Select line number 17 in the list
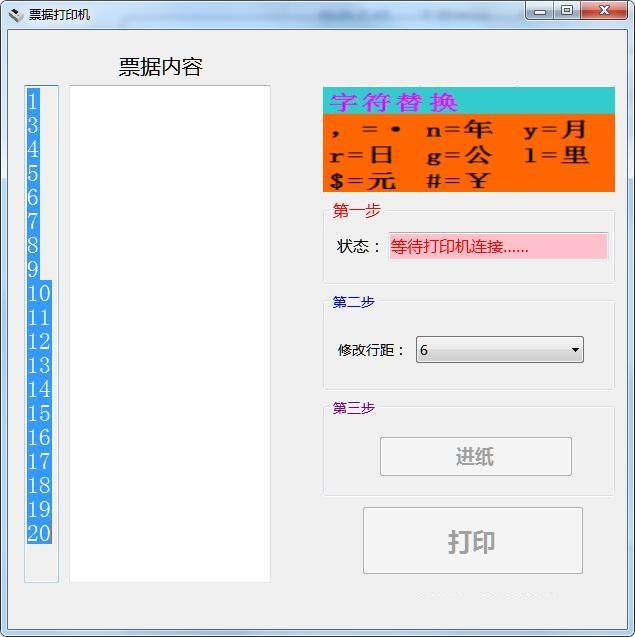The width and height of the screenshot is (635, 637). click(39, 461)
